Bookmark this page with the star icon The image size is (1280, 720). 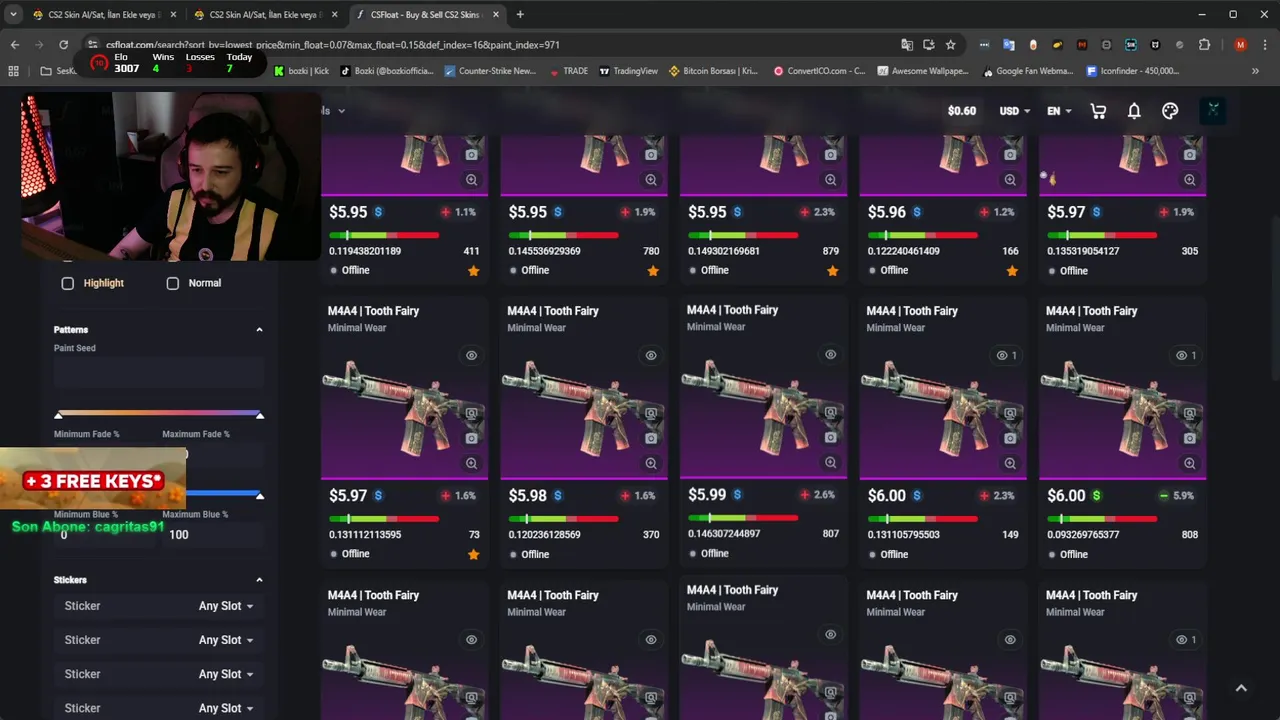click(x=950, y=44)
